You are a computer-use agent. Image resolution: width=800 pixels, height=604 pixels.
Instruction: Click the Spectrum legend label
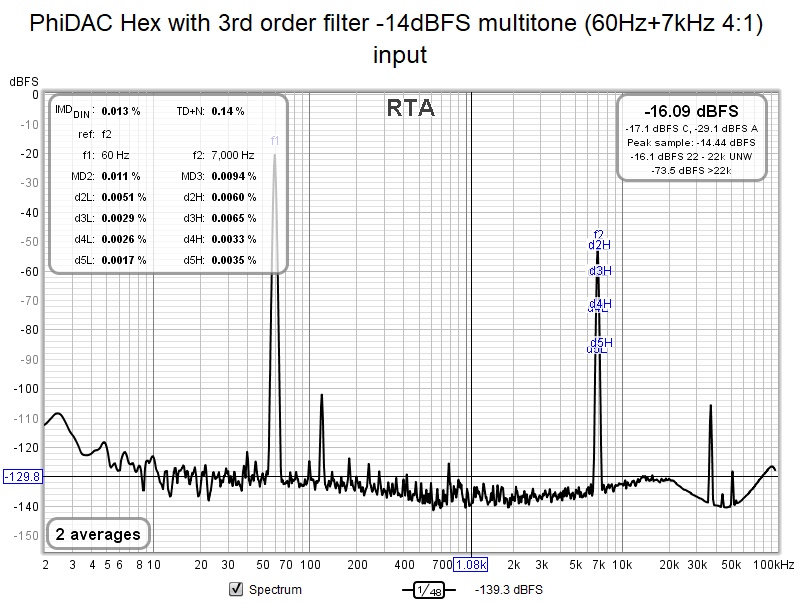click(275, 590)
